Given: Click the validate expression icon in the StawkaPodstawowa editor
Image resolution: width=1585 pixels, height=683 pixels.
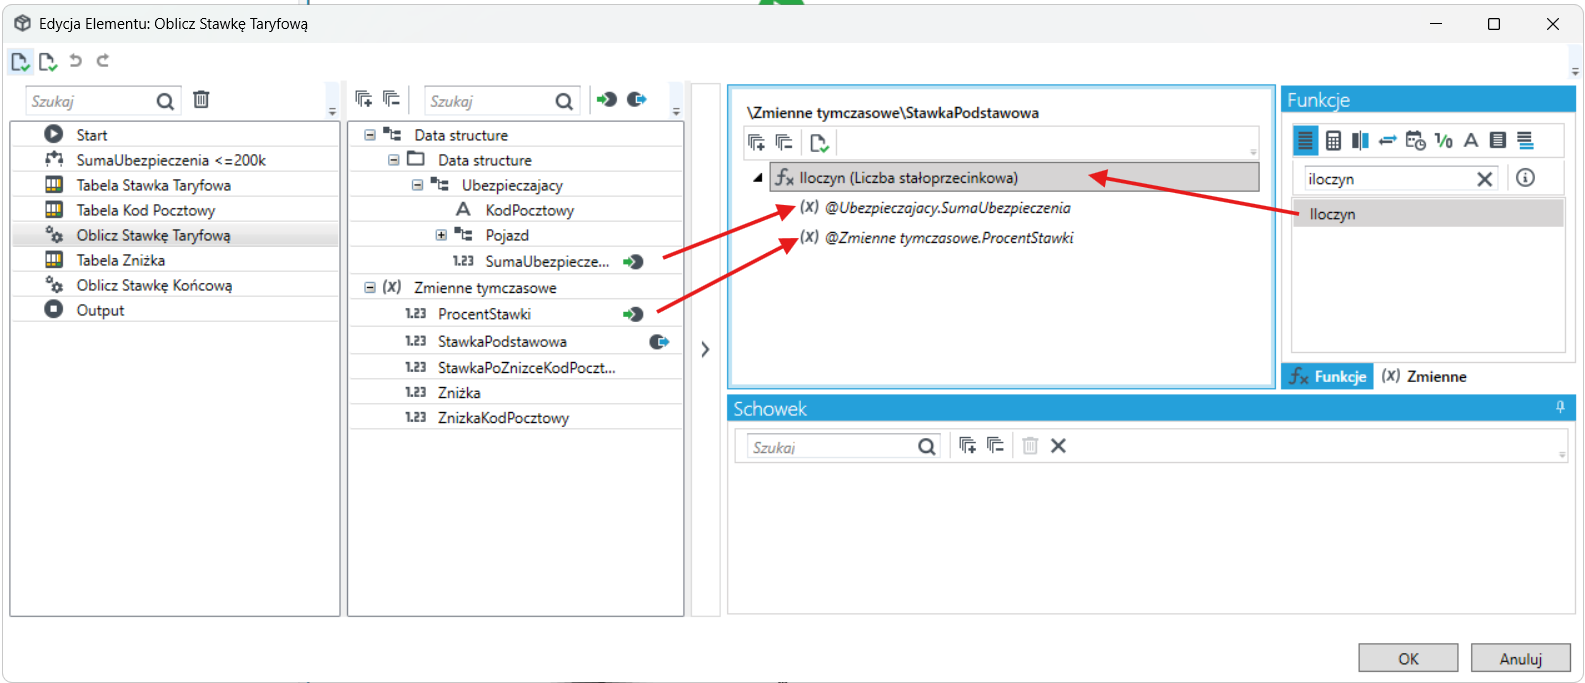Looking at the screenshot, I should point(819,143).
